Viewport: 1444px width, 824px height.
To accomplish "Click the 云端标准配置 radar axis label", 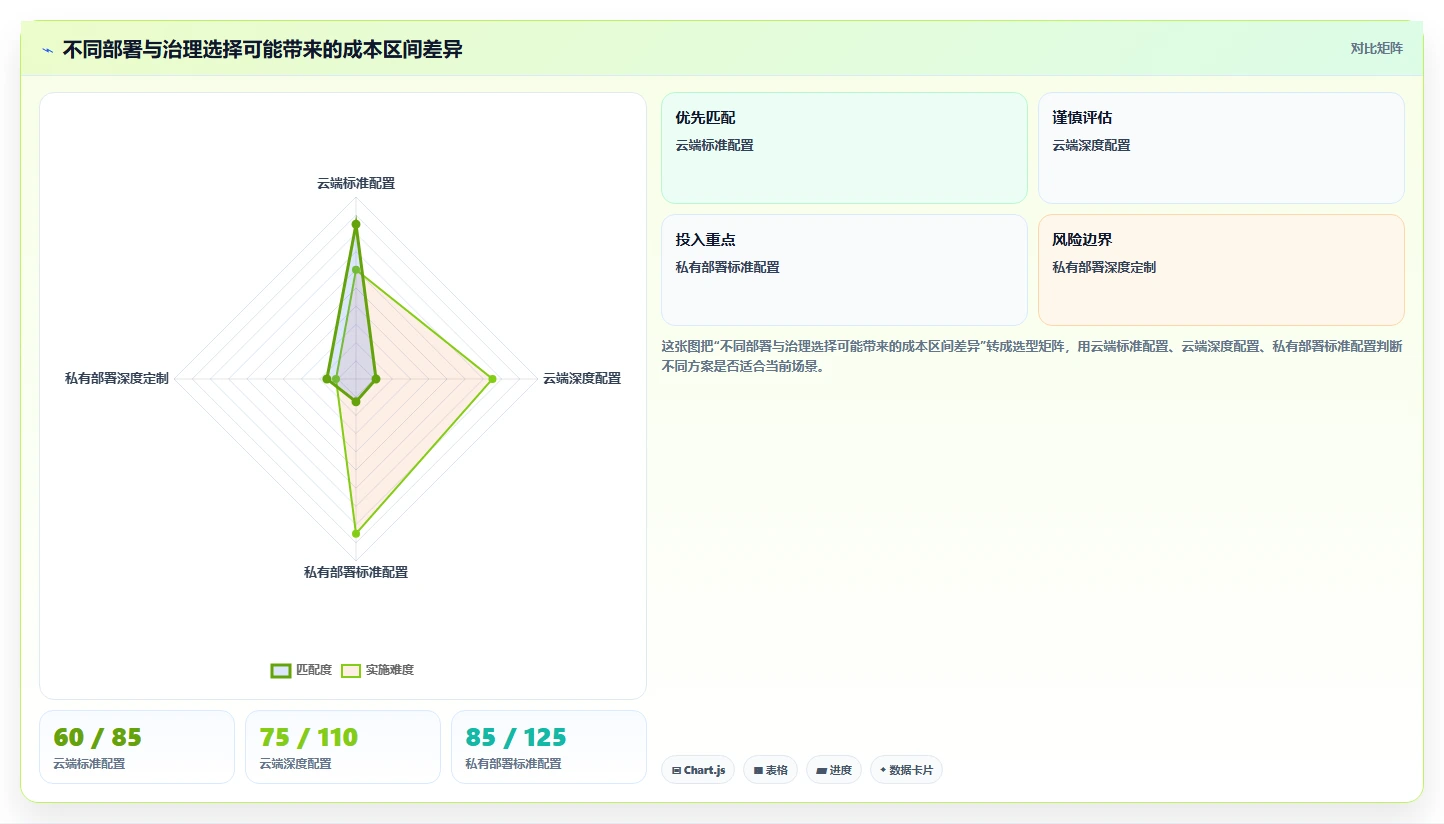I will click(356, 183).
